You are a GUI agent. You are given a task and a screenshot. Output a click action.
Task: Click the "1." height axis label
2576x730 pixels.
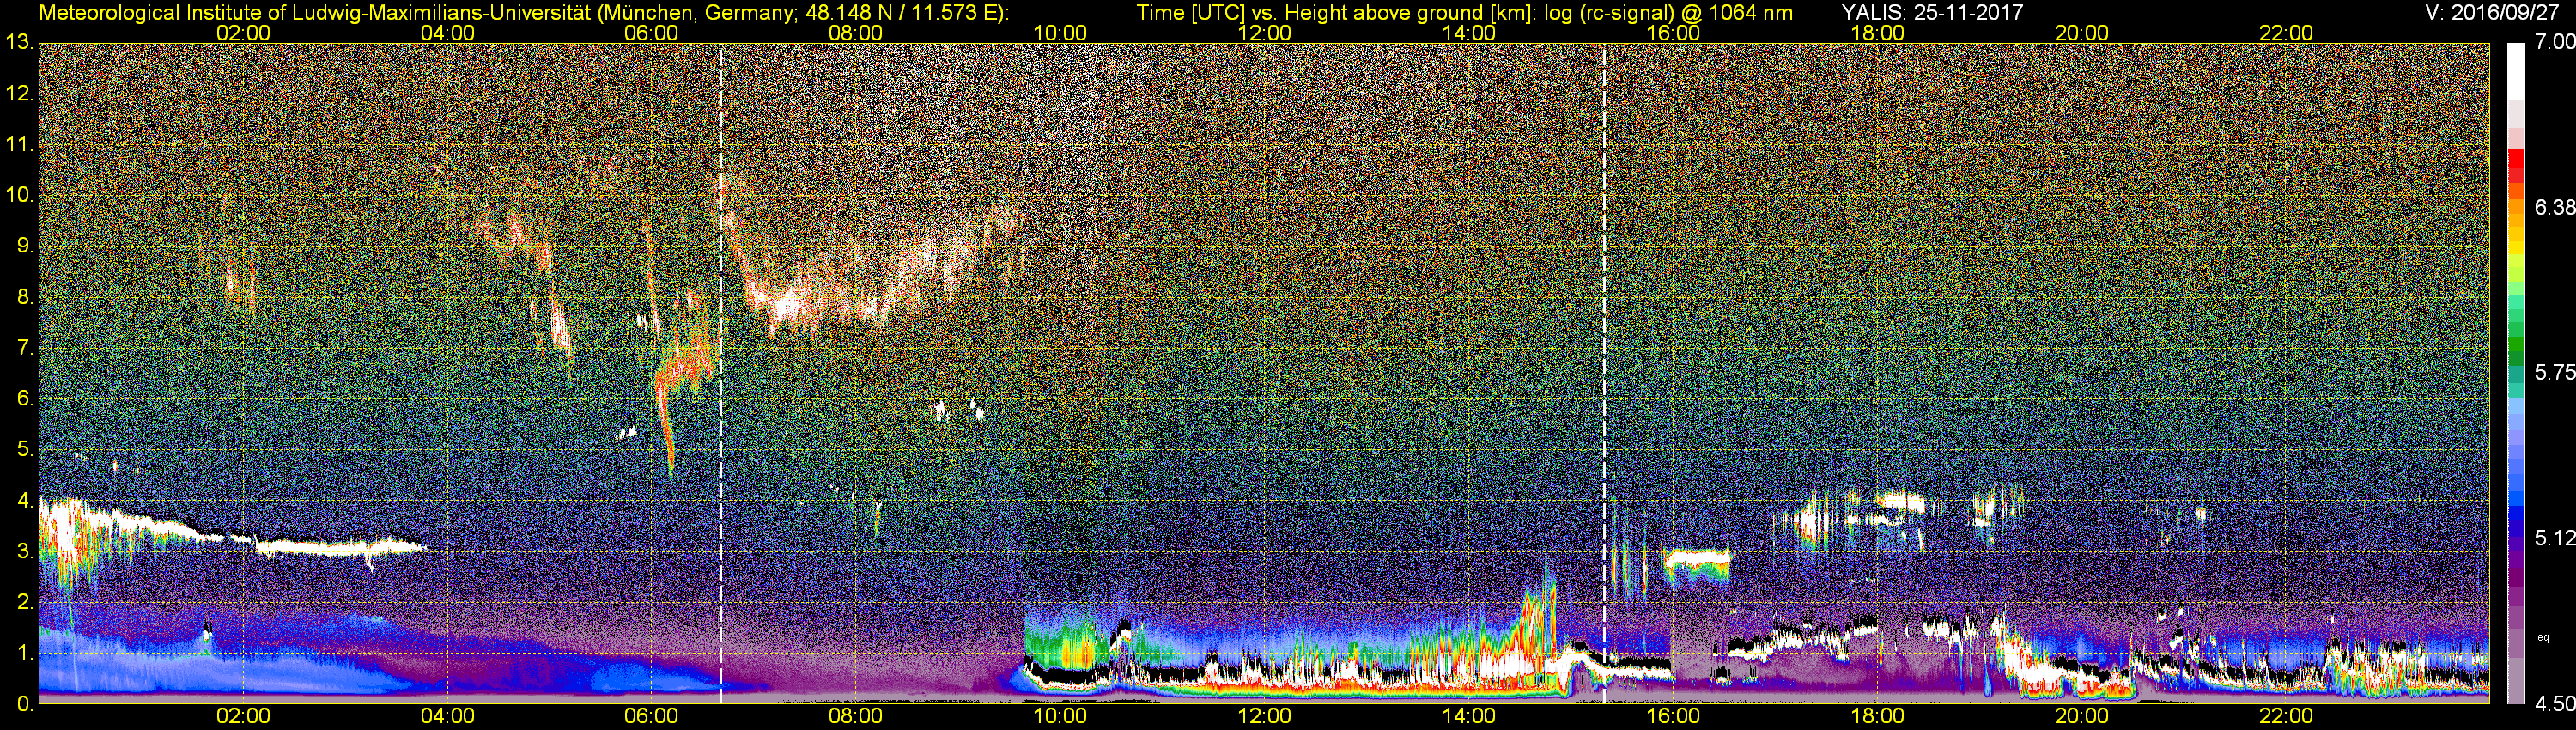(25, 652)
